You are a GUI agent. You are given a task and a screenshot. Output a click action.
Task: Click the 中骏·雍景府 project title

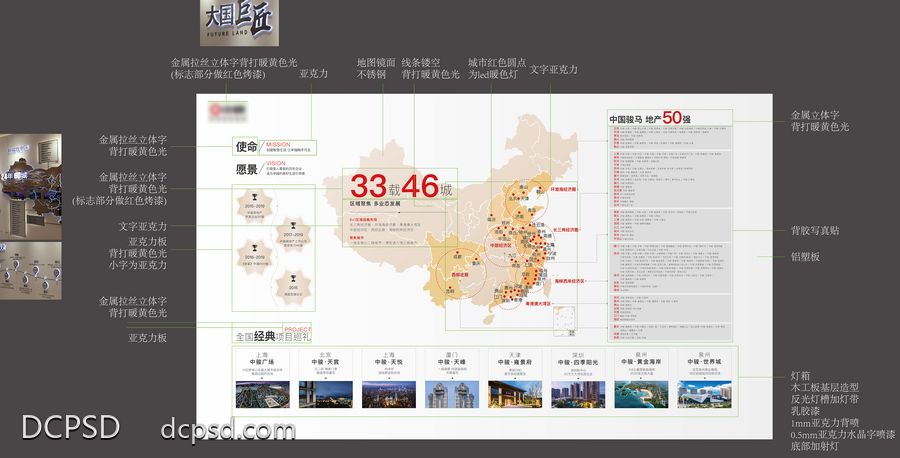[x=515, y=362]
